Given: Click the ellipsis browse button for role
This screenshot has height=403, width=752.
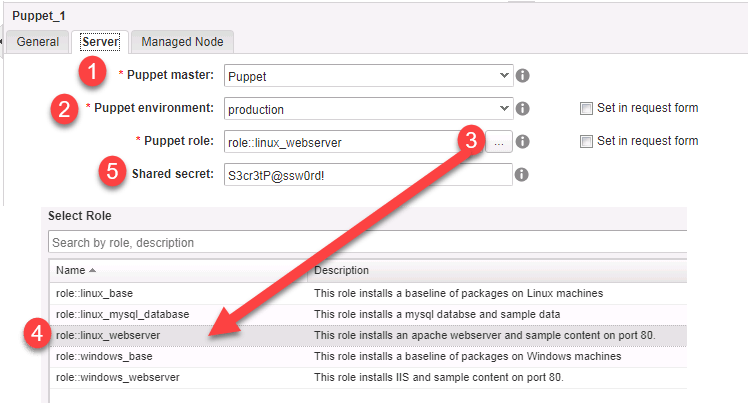Looking at the screenshot, I should coord(499,142).
